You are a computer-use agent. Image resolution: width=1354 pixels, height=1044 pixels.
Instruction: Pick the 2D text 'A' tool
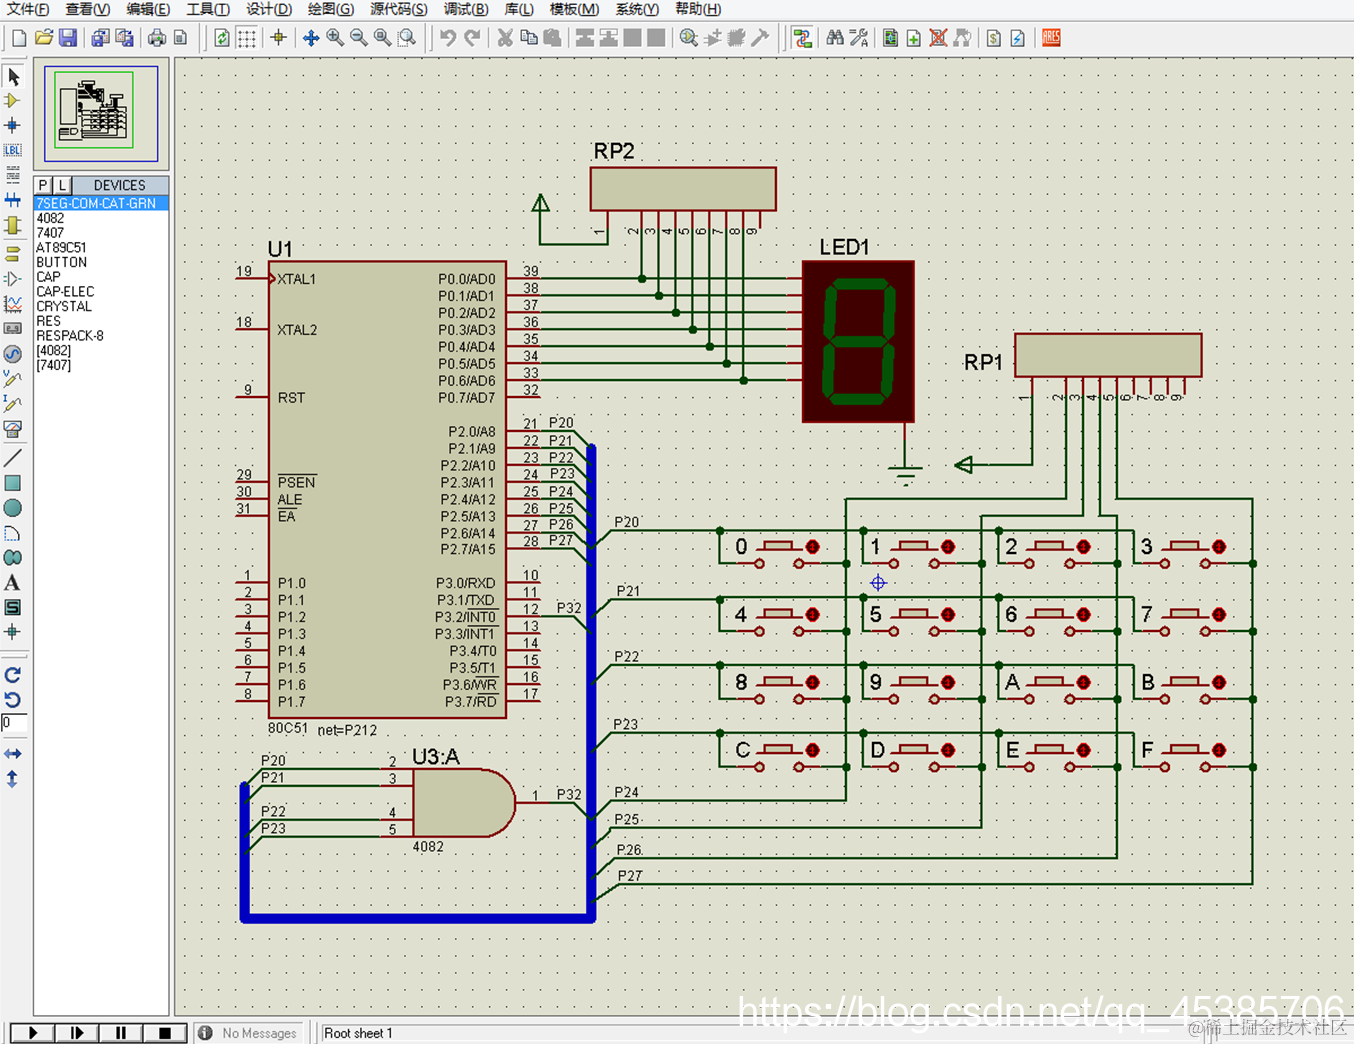point(13,583)
